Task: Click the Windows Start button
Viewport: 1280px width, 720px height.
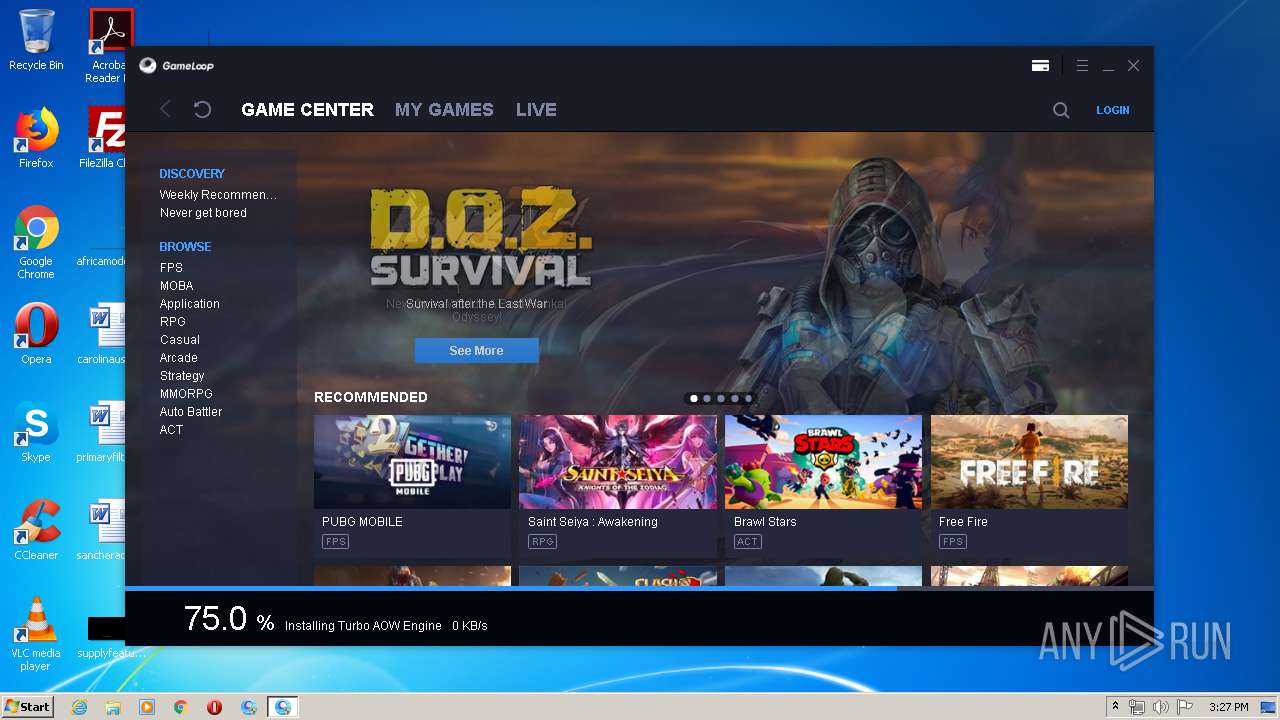Action: [28, 707]
